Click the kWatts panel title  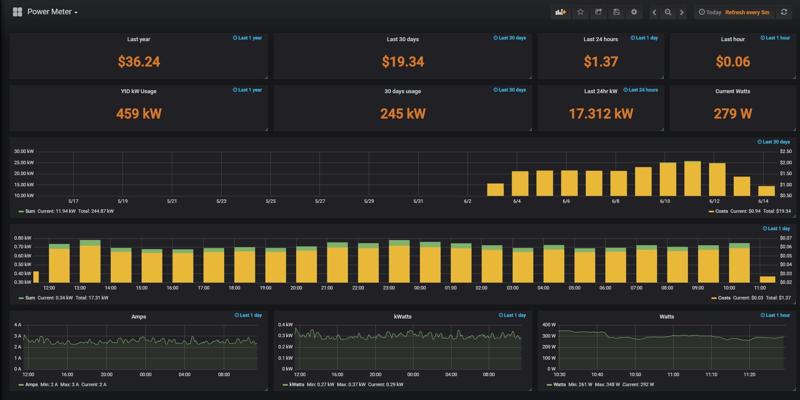point(403,316)
